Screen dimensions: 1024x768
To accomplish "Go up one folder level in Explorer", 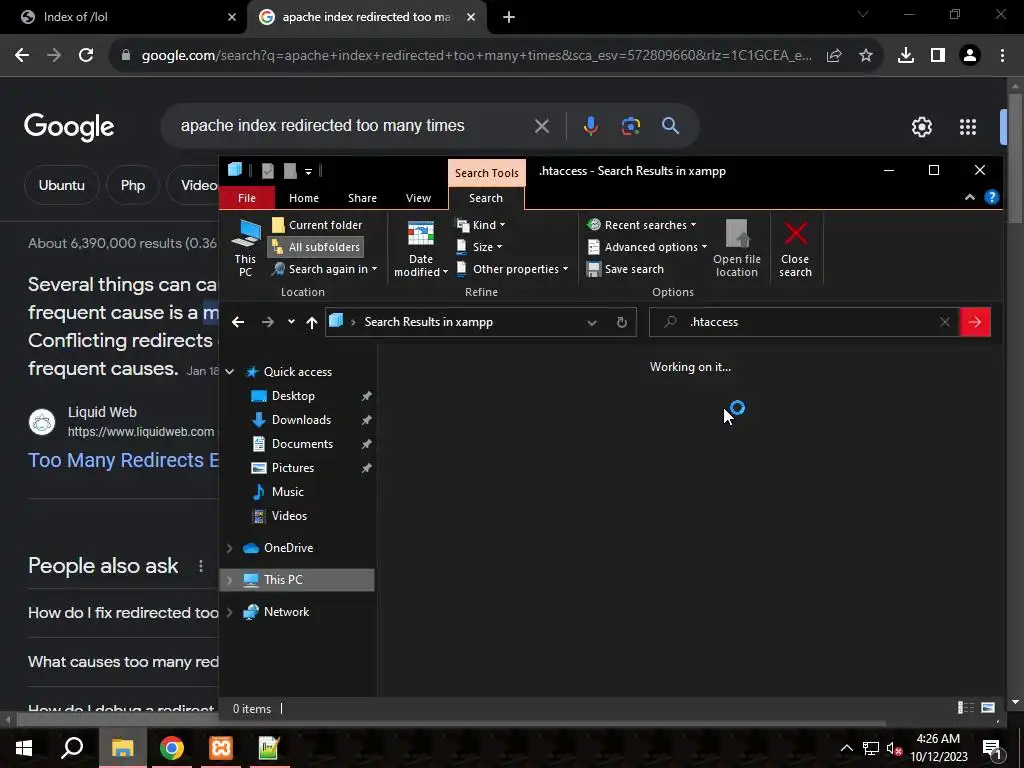I will pyautogui.click(x=312, y=322).
